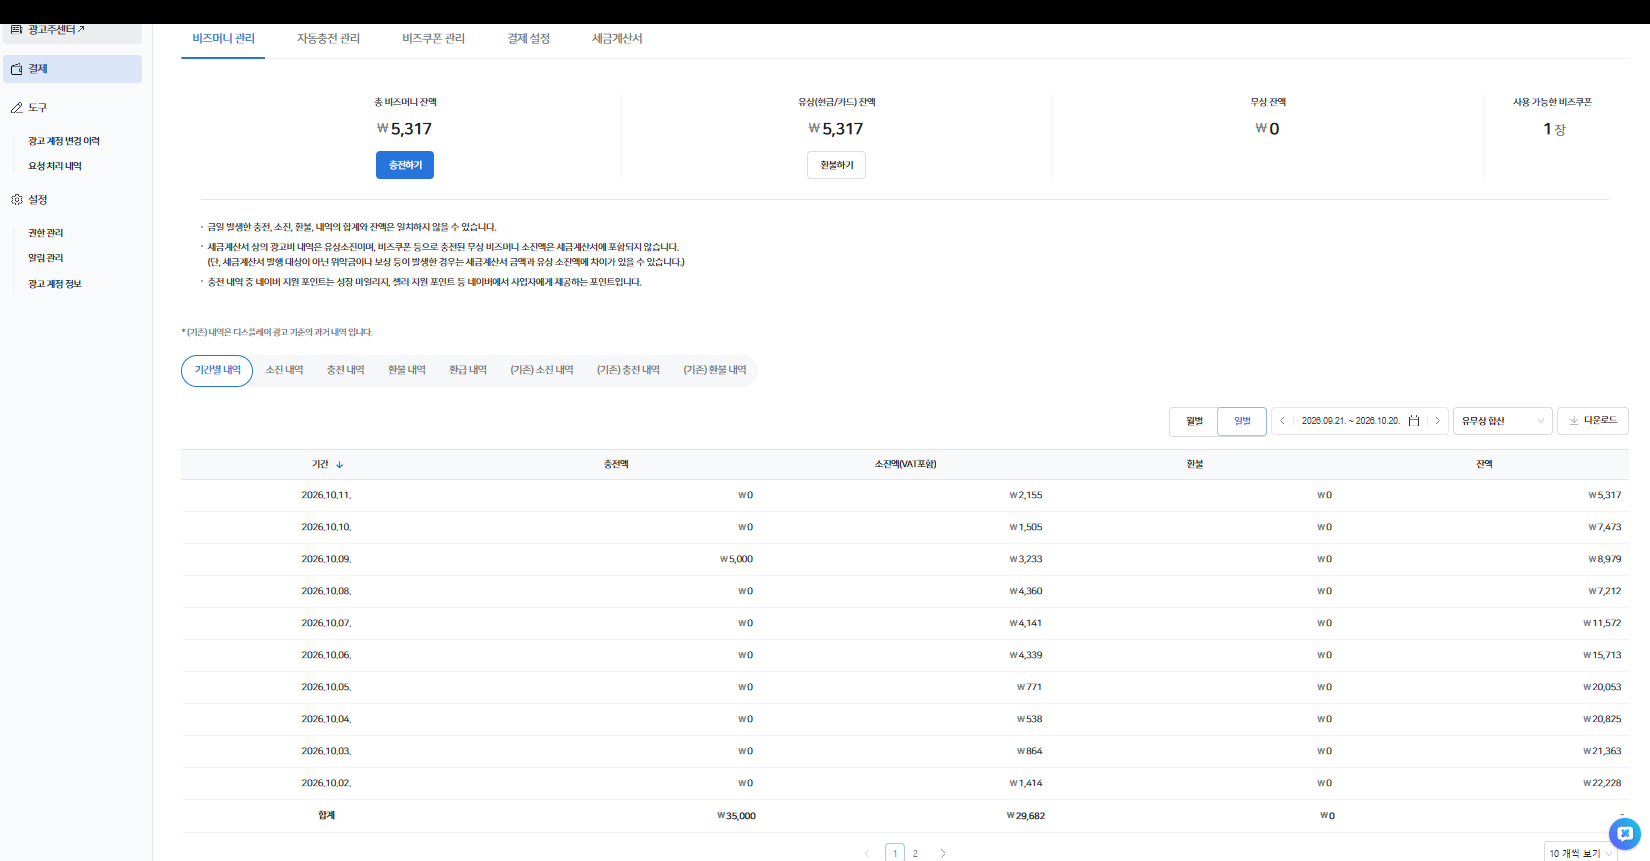
Task: Select the (기존) 소진 내역 tab
Action: 542,371
